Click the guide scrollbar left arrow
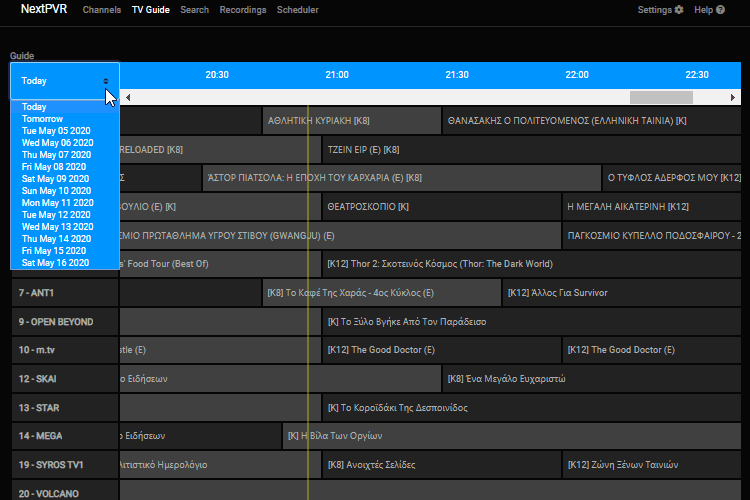This screenshot has width=750, height=500. click(x=128, y=98)
